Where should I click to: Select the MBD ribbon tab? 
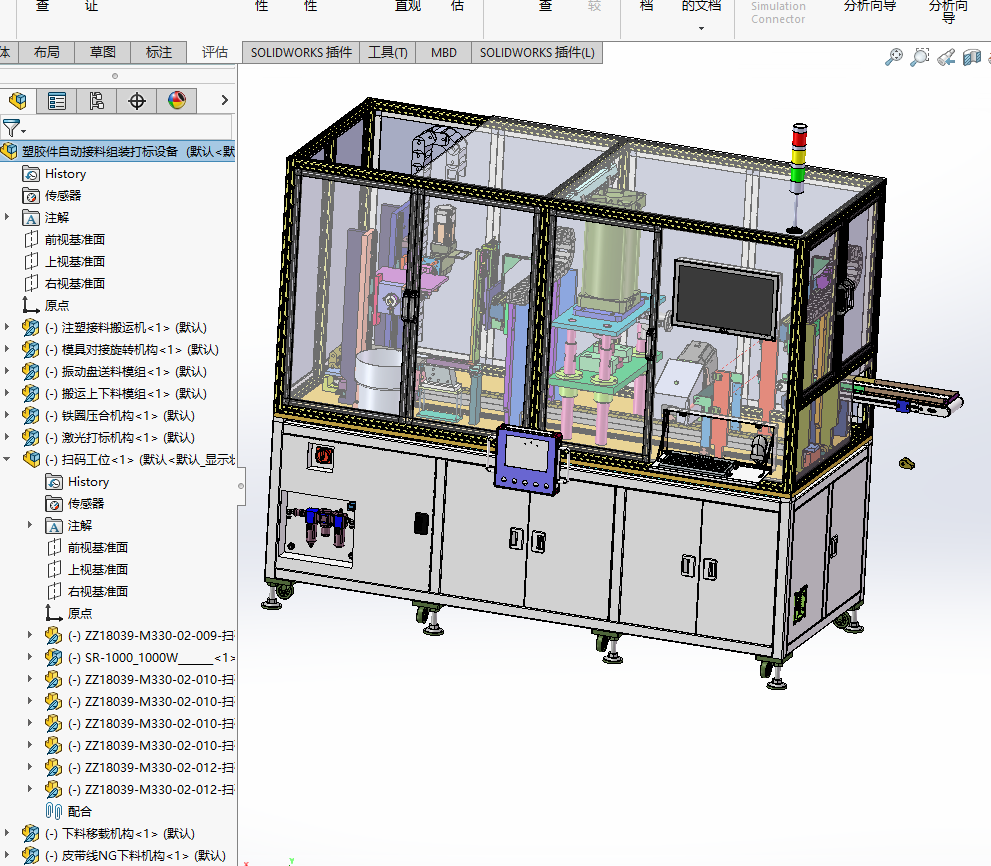click(x=444, y=52)
